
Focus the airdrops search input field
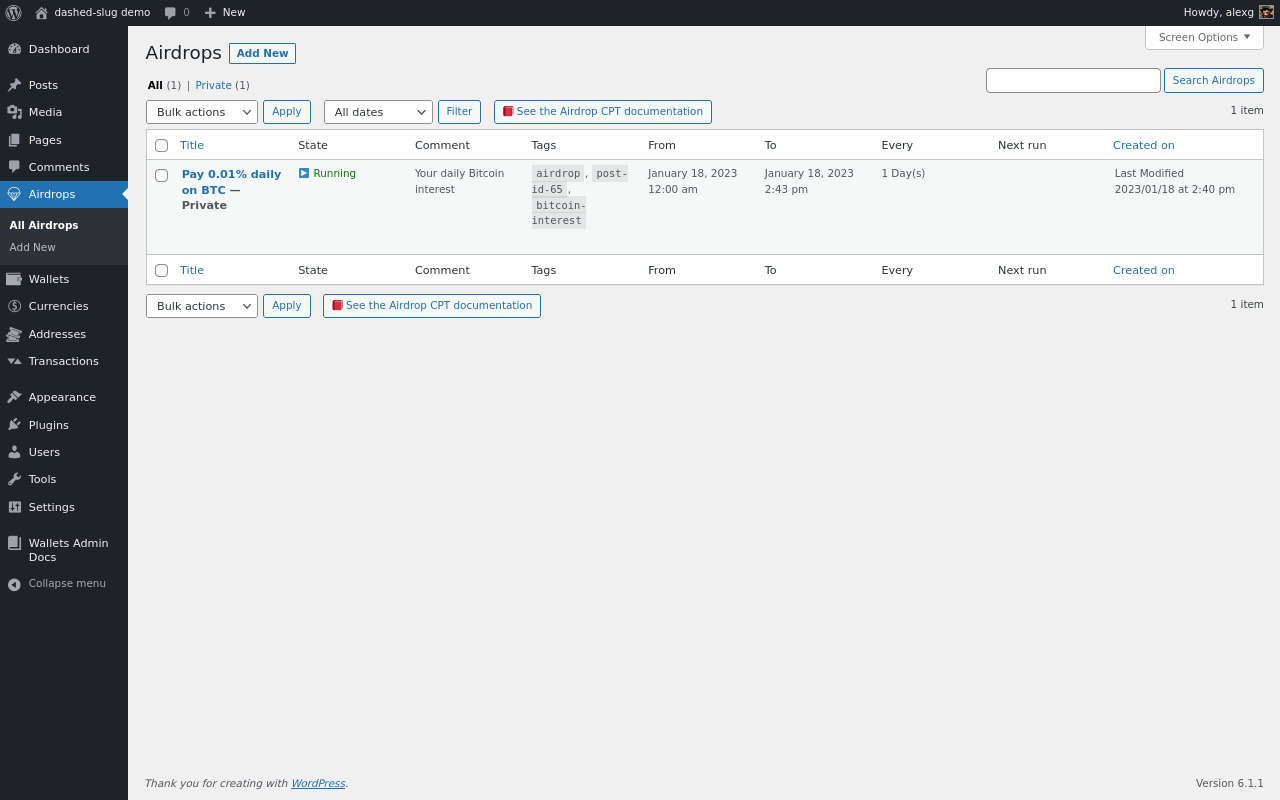click(1073, 80)
